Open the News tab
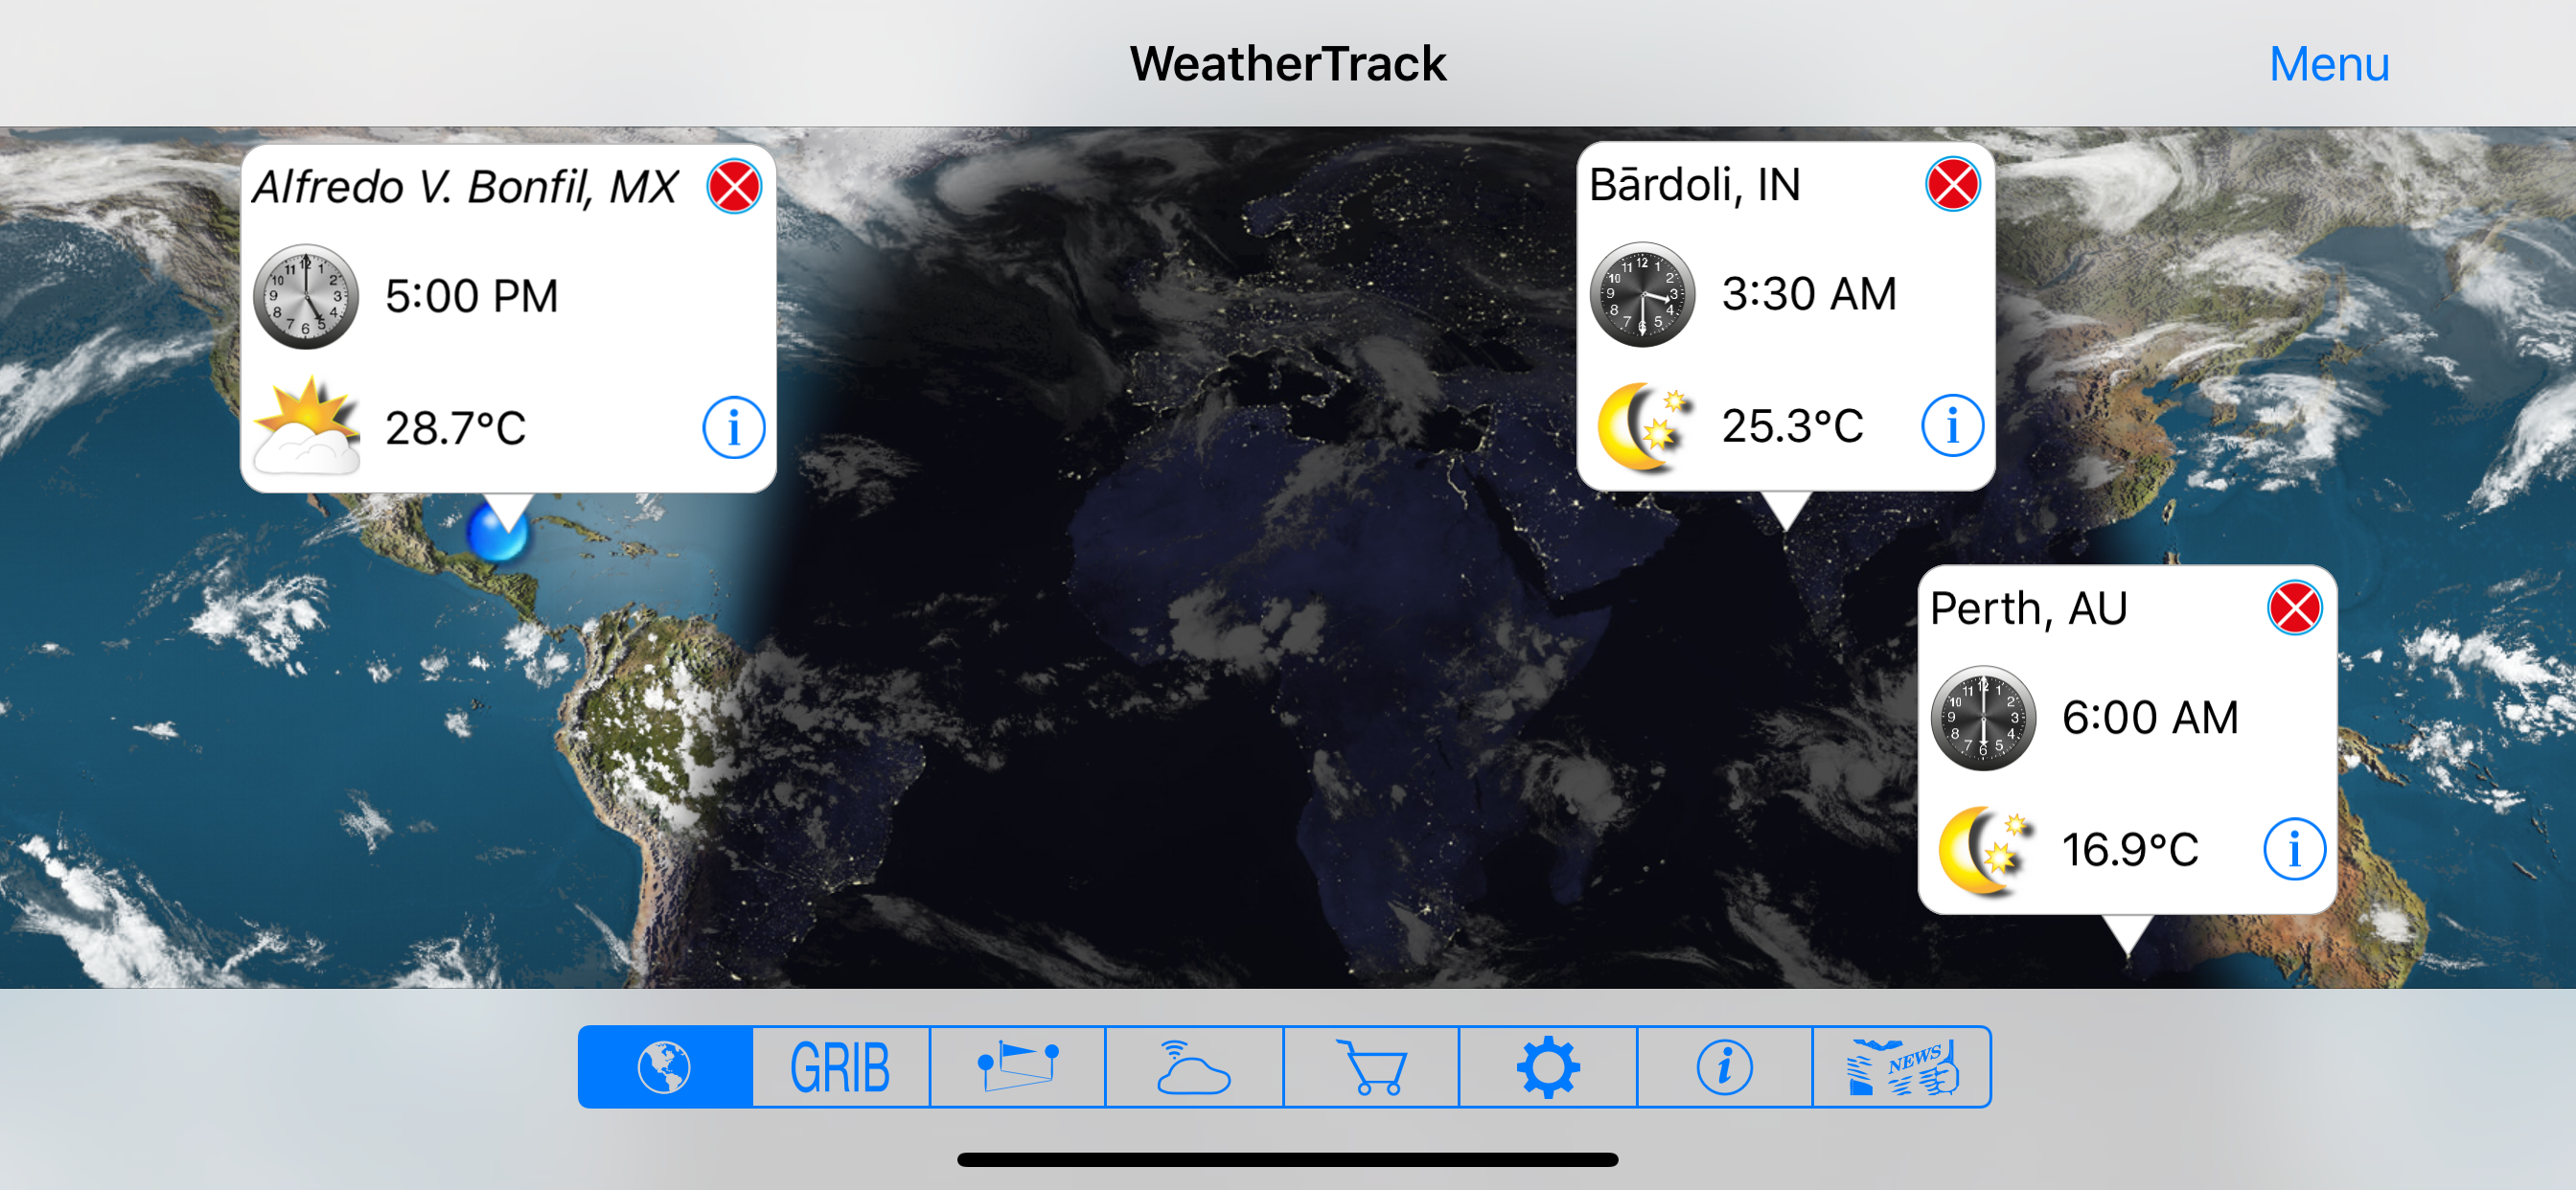 [1902, 1067]
